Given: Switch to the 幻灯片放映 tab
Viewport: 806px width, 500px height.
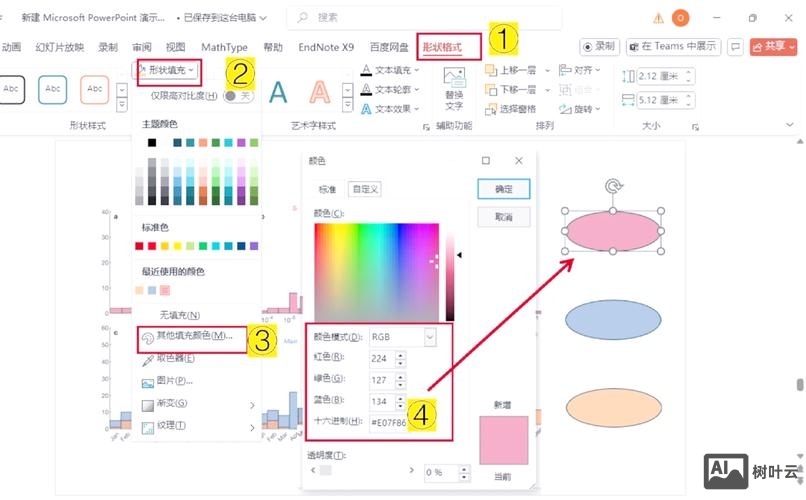Looking at the screenshot, I should [x=59, y=47].
